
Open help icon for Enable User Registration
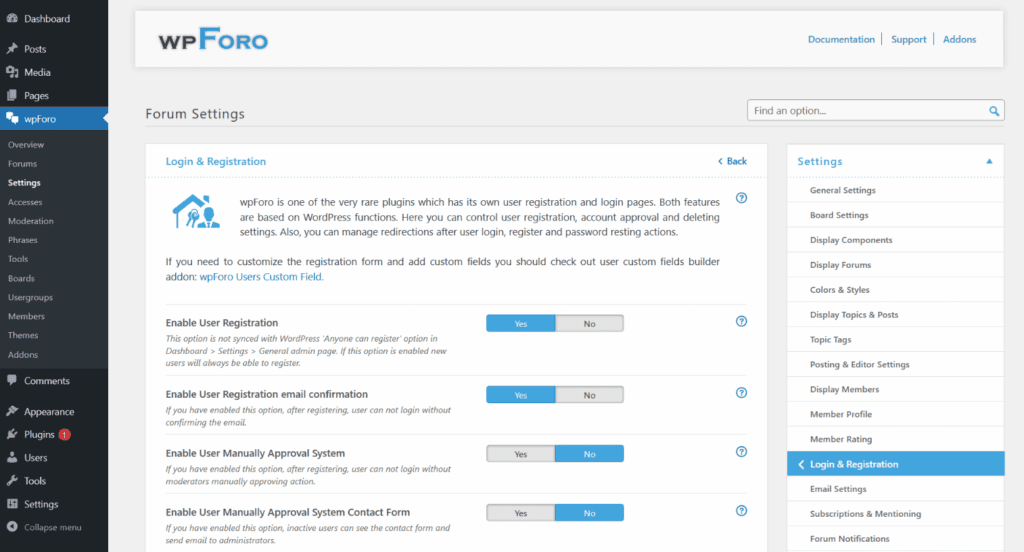(741, 321)
